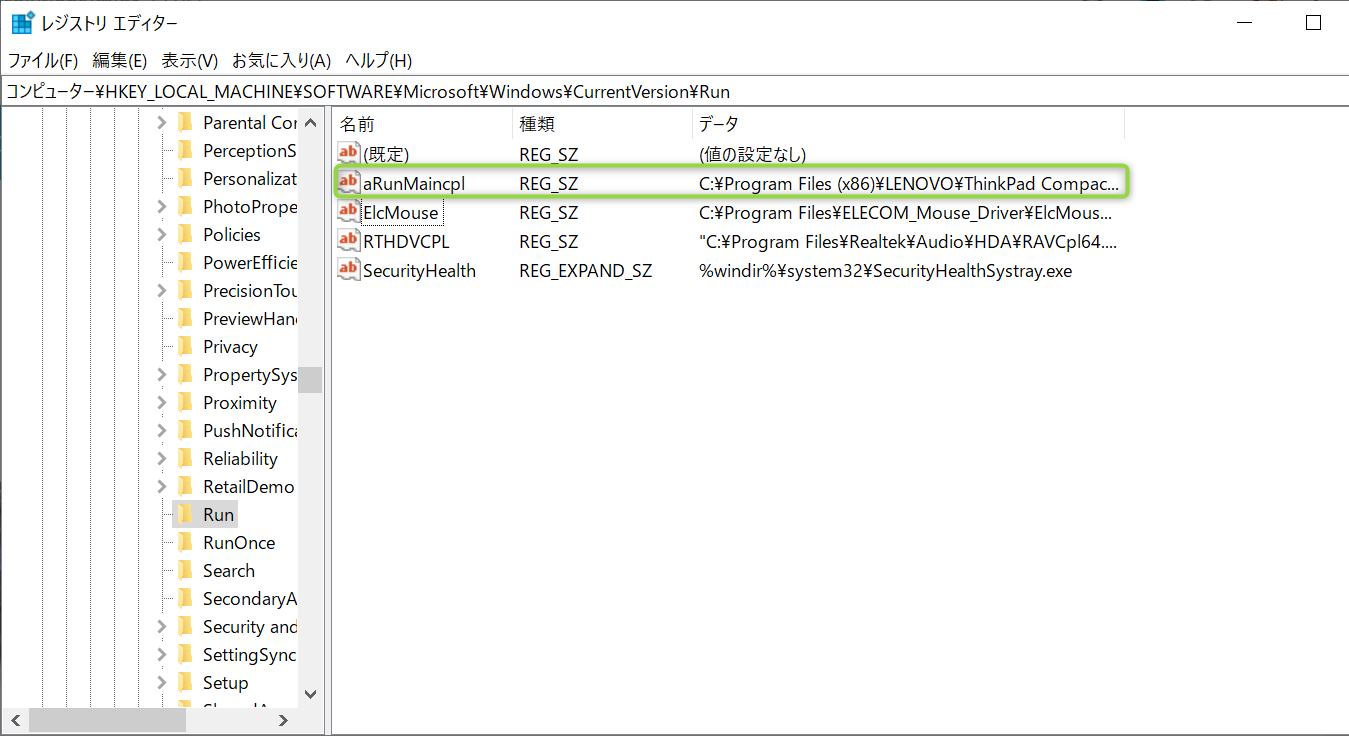Click the (既定) default value icon
The image size is (1349, 736).
348,154
